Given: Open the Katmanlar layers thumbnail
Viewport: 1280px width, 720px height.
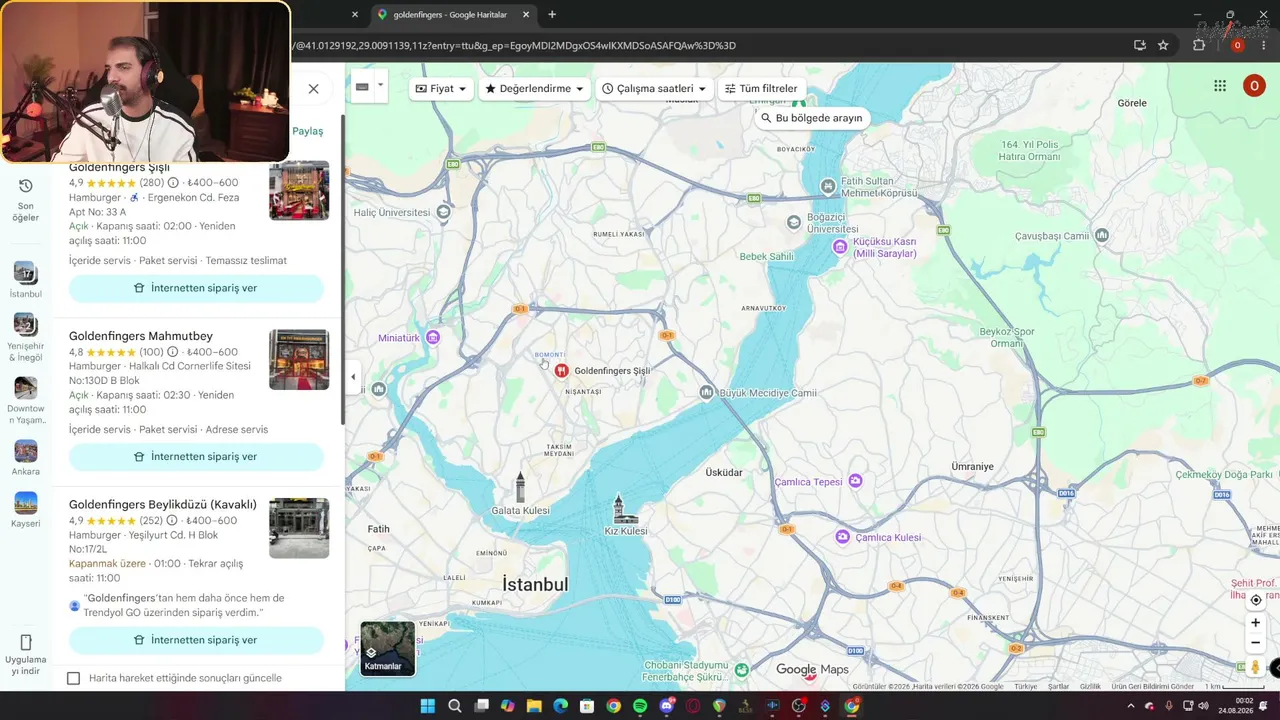Looking at the screenshot, I should 388,649.
